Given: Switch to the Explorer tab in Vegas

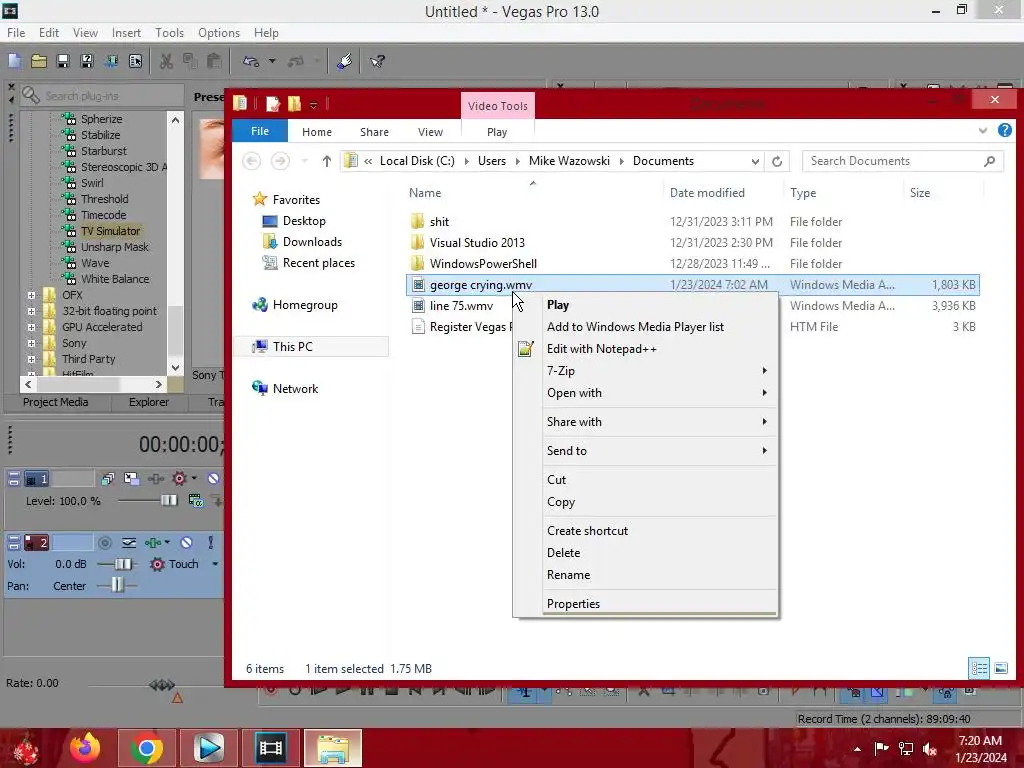Looking at the screenshot, I should coord(148,402).
